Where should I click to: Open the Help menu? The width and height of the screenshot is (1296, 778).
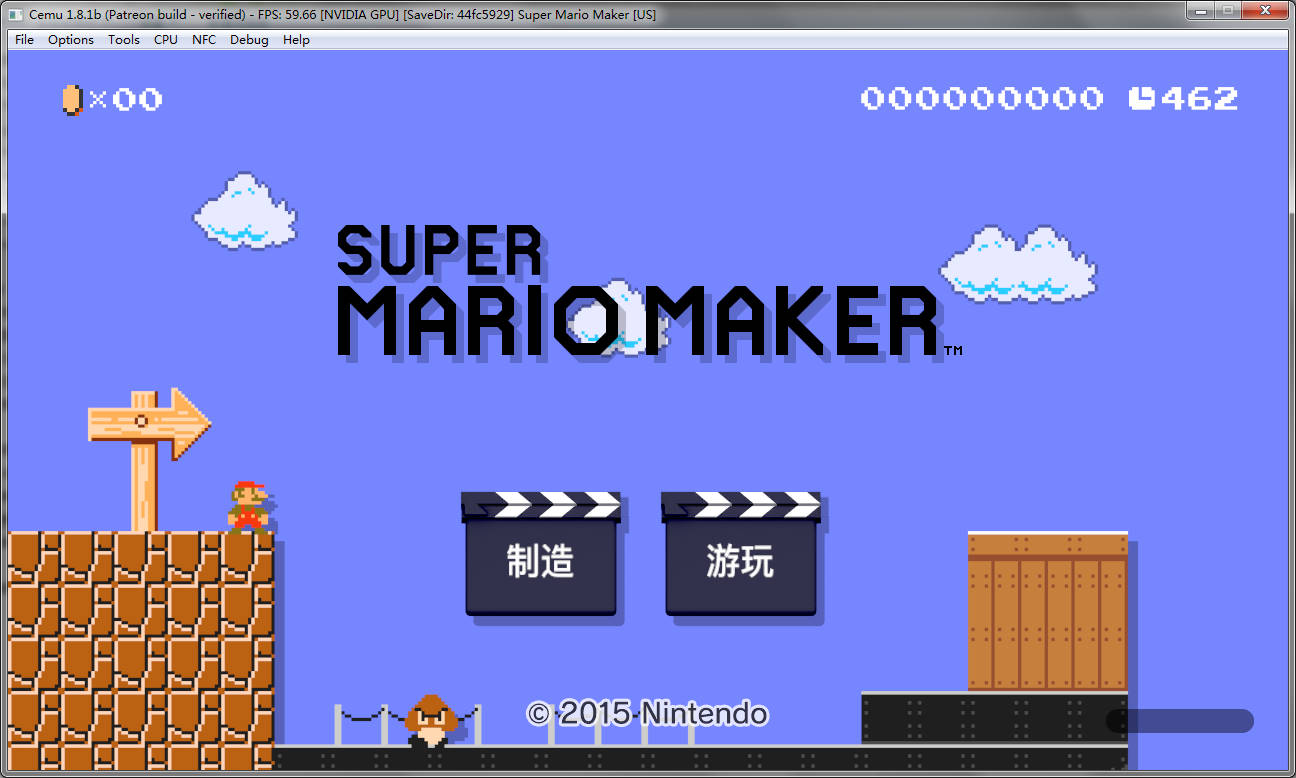296,40
